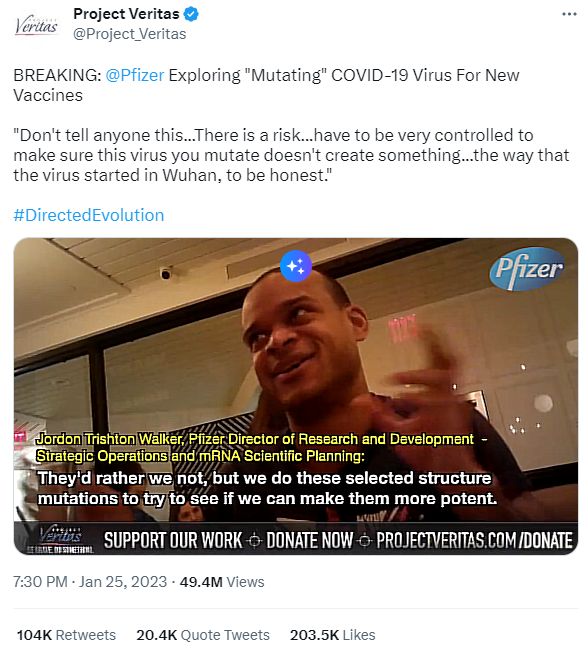View the 49.4M Views count

point(222,582)
